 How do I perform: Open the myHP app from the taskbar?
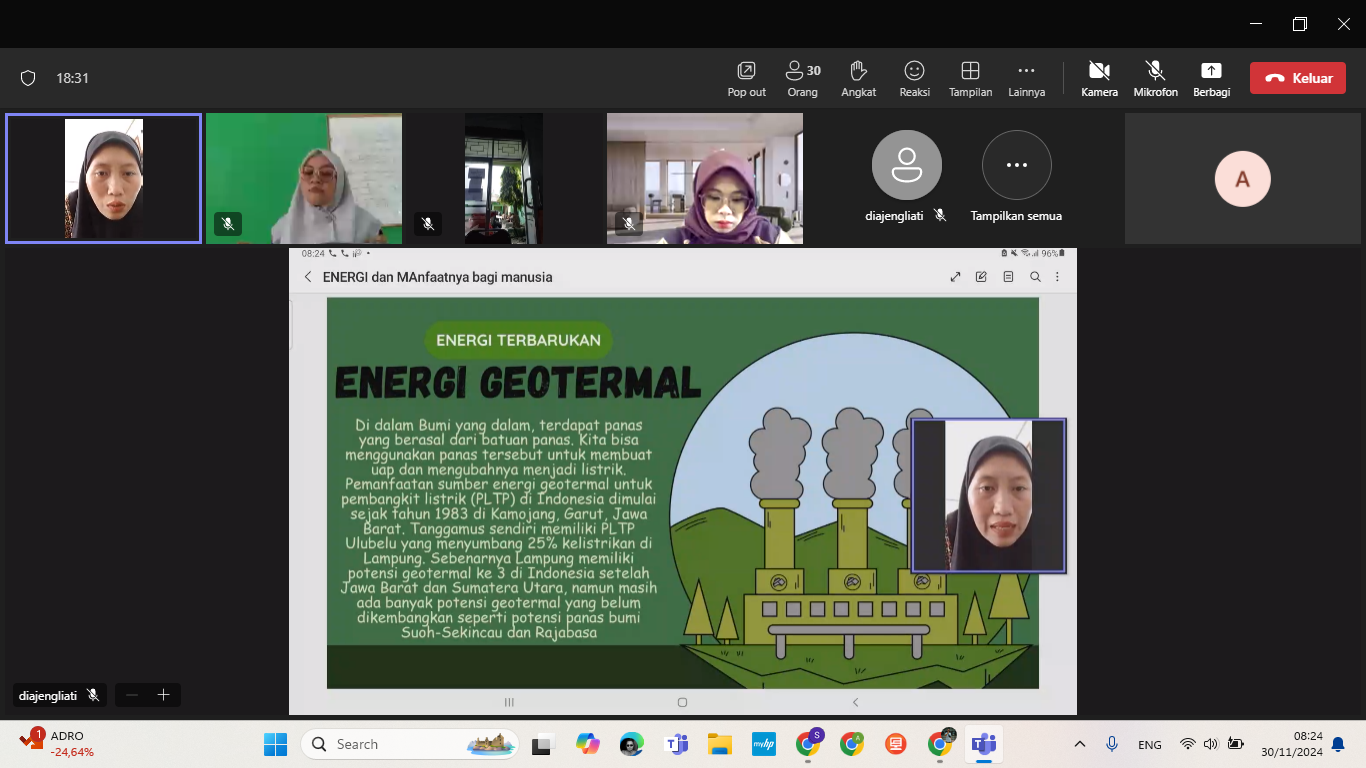[764, 744]
